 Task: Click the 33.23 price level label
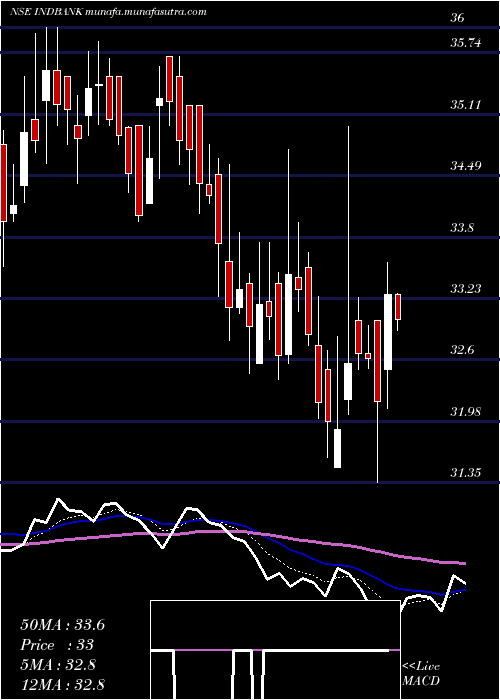466,289
